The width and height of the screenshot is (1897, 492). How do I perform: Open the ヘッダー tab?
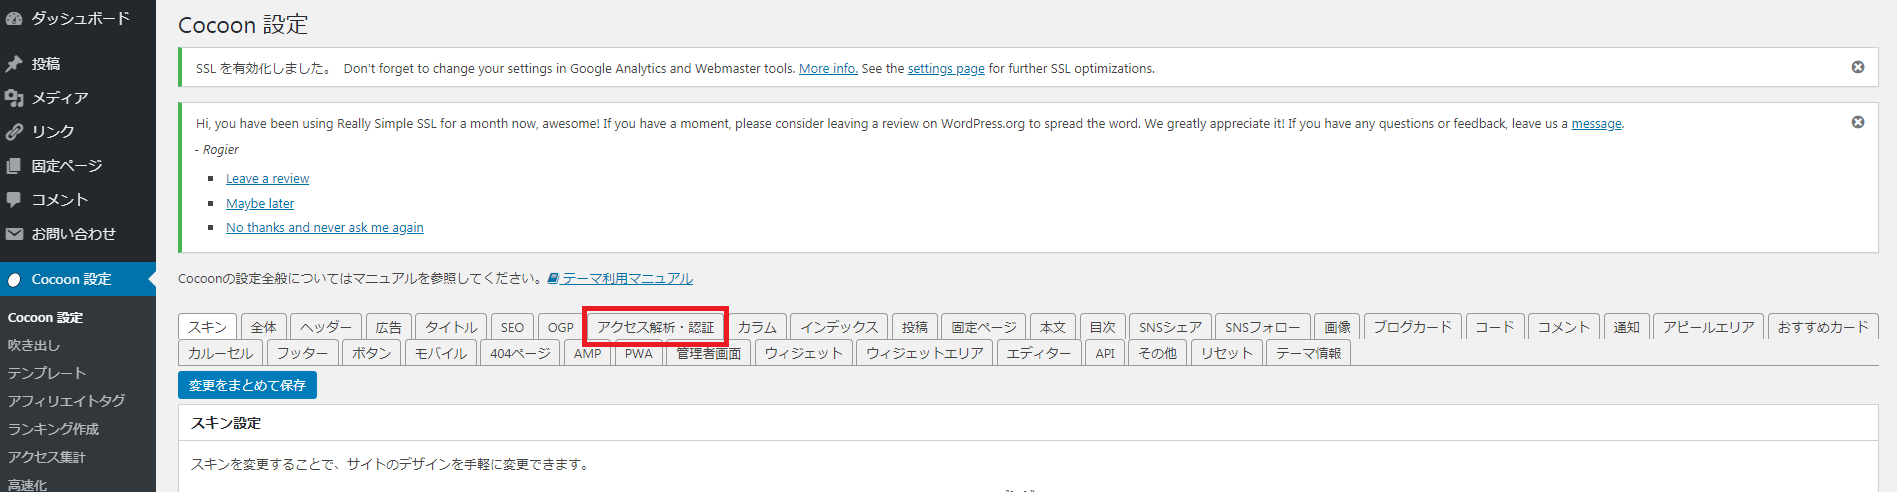pyautogui.click(x=326, y=327)
